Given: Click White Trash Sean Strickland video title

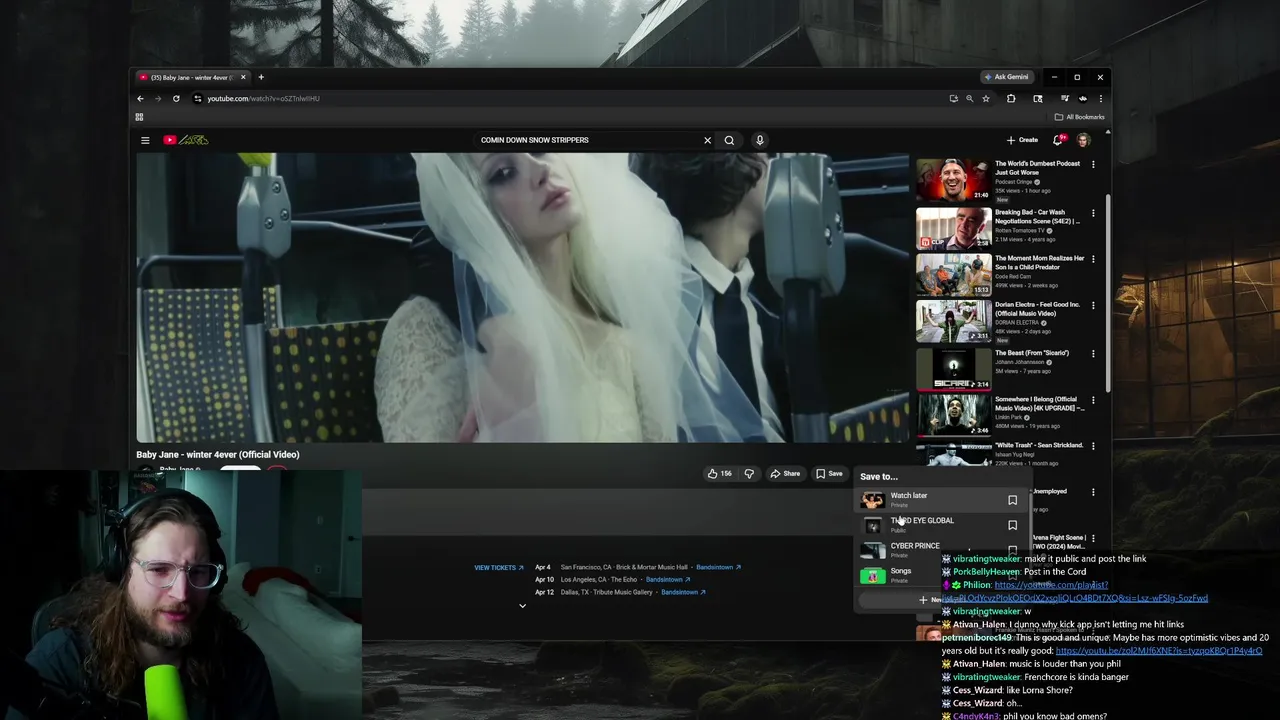Looking at the screenshot, I should (x=1039, y=446).
